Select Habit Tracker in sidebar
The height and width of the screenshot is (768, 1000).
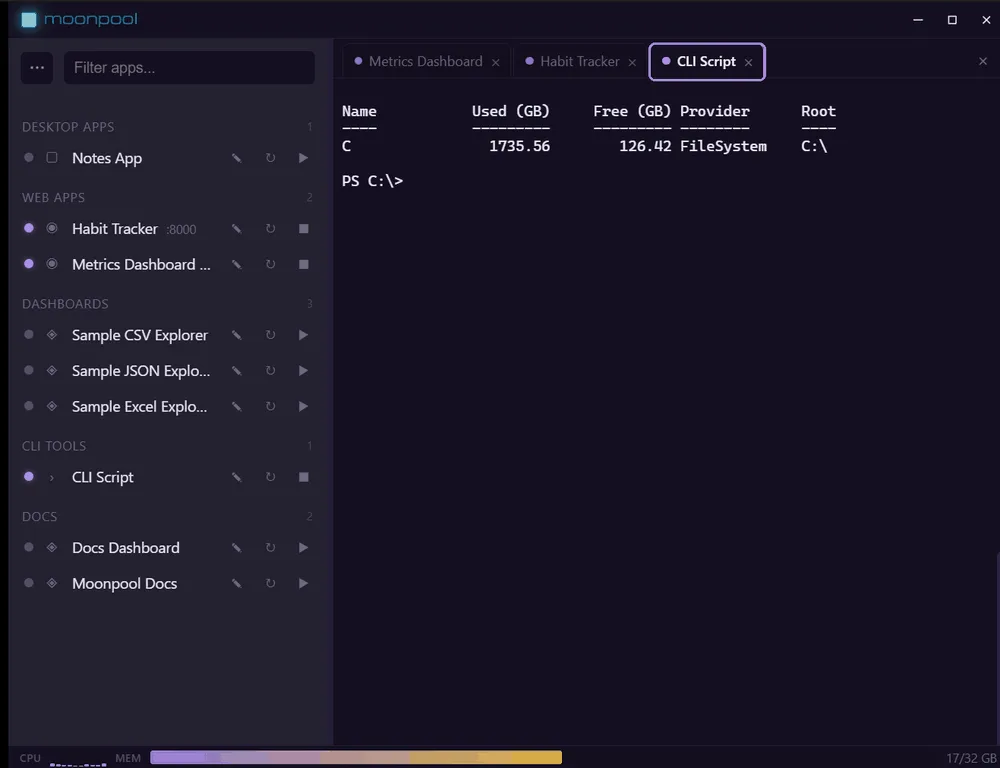(x=115, y=228)
